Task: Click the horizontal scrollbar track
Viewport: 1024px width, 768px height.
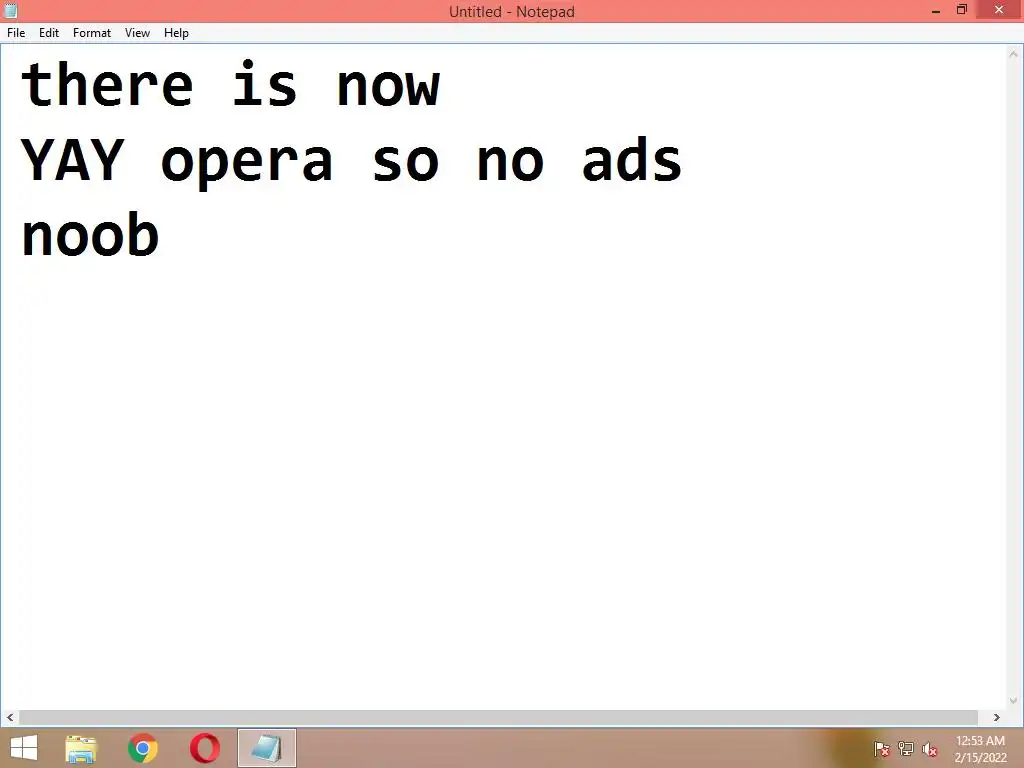Action: (498, 717)
